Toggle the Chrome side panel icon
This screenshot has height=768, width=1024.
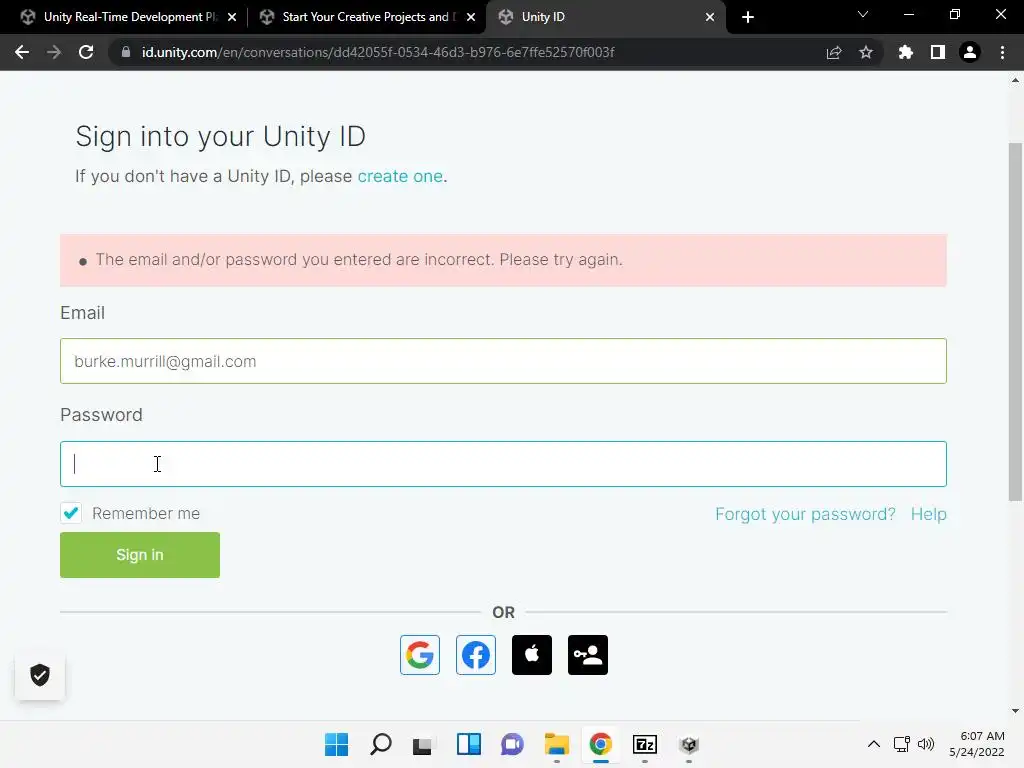click(x=938, y=52)
